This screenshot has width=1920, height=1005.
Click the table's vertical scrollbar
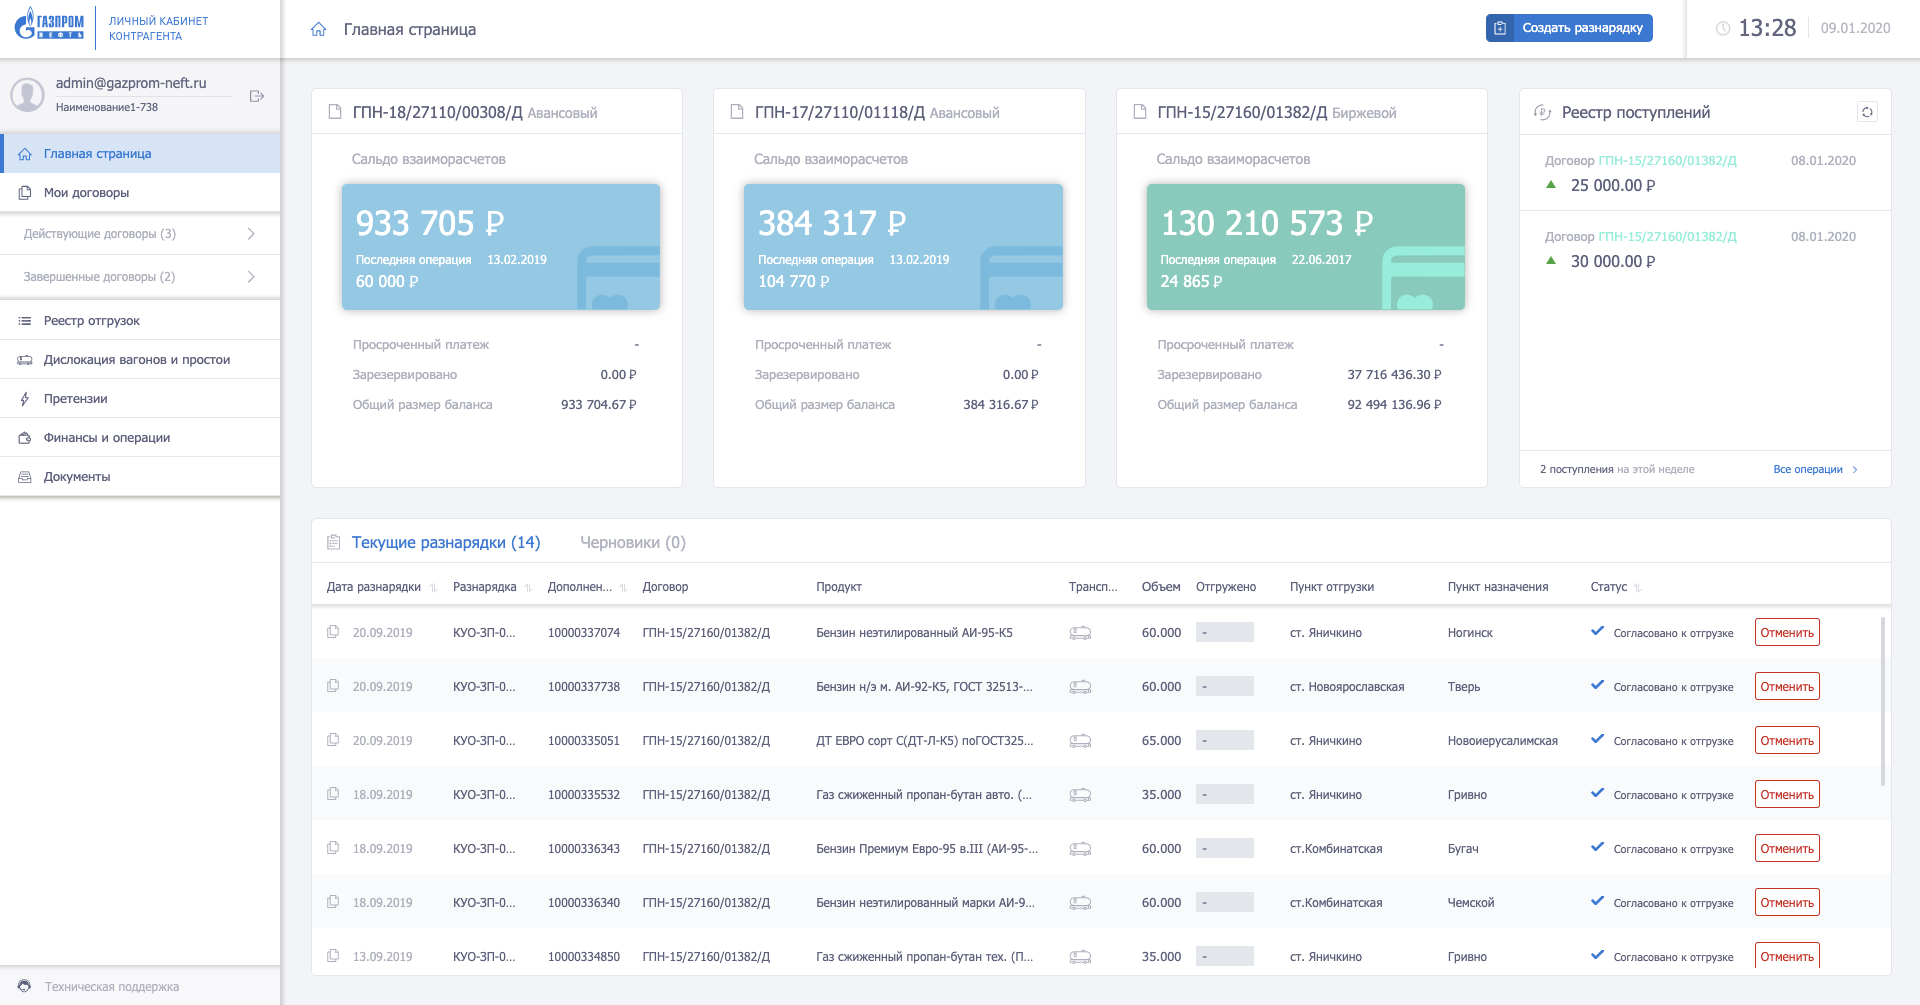point(1883,700)
